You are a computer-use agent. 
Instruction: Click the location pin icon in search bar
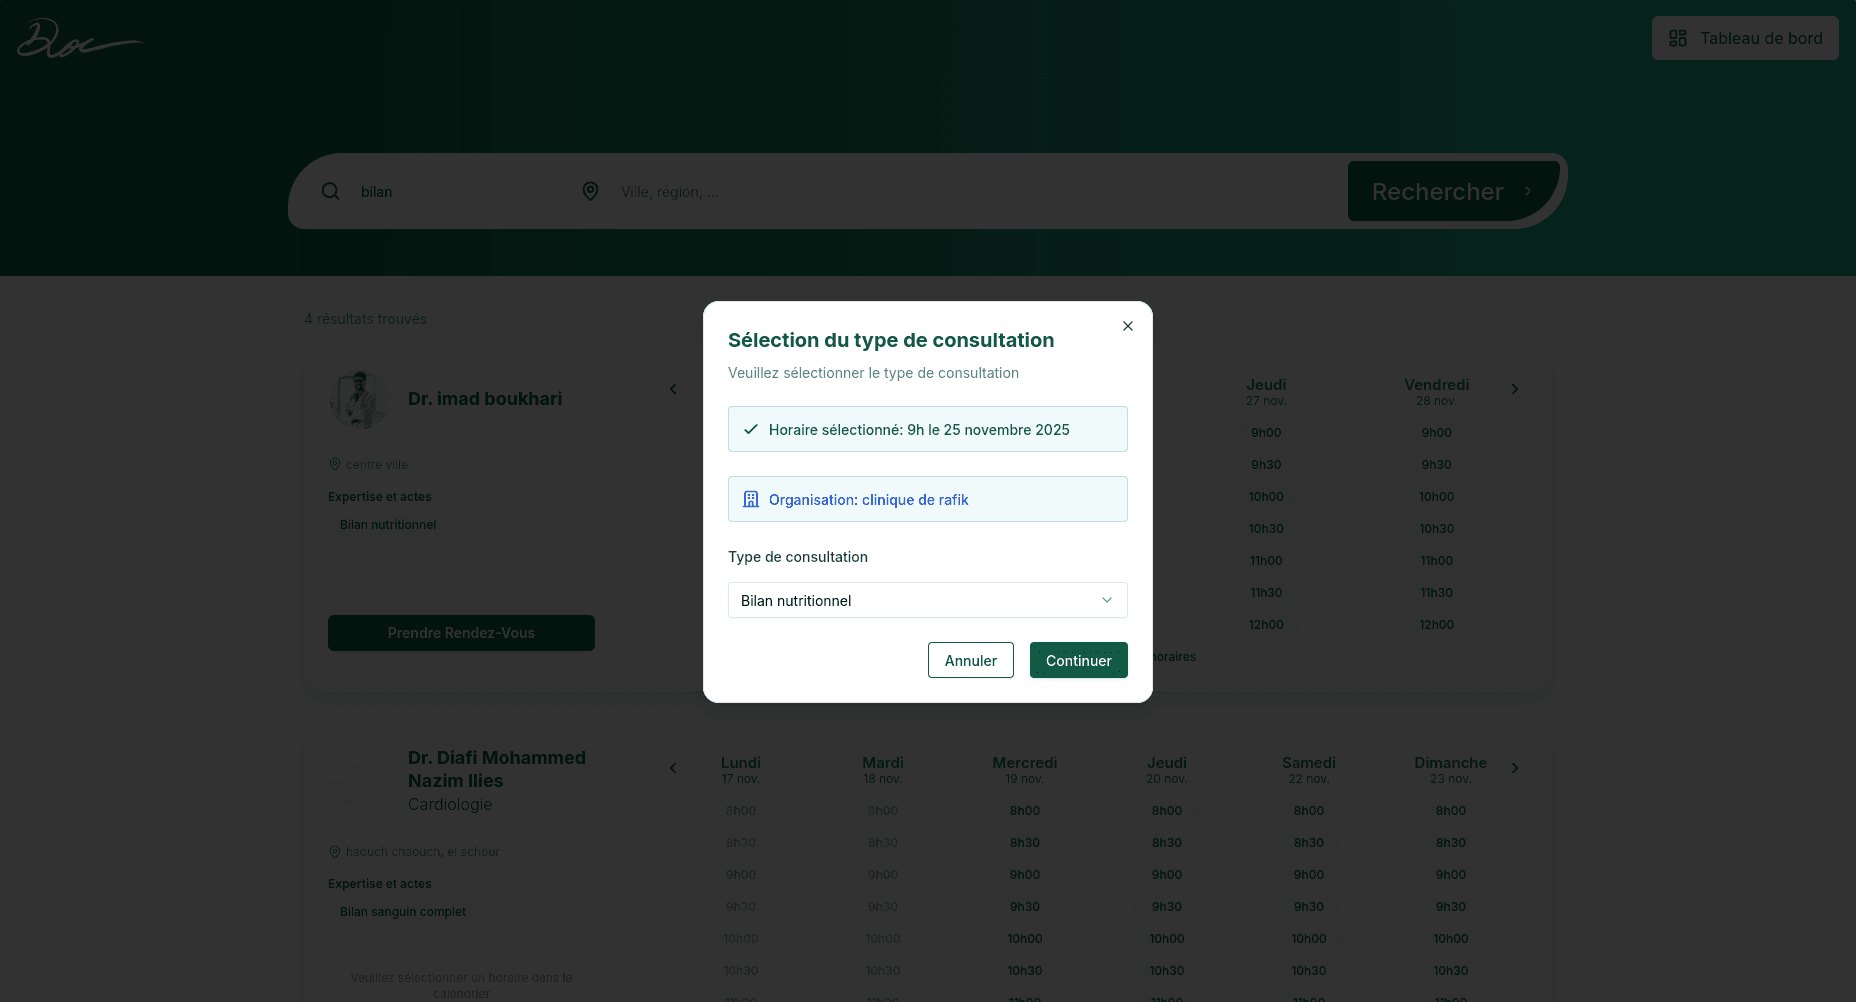tap(590, 191)
